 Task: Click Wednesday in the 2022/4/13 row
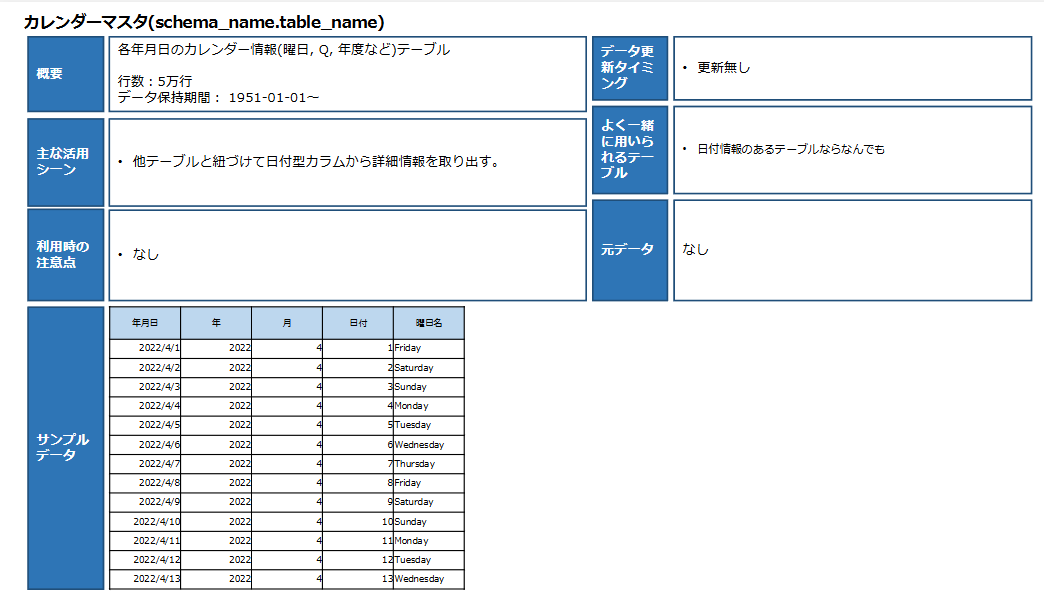click(x=429, y=579)
